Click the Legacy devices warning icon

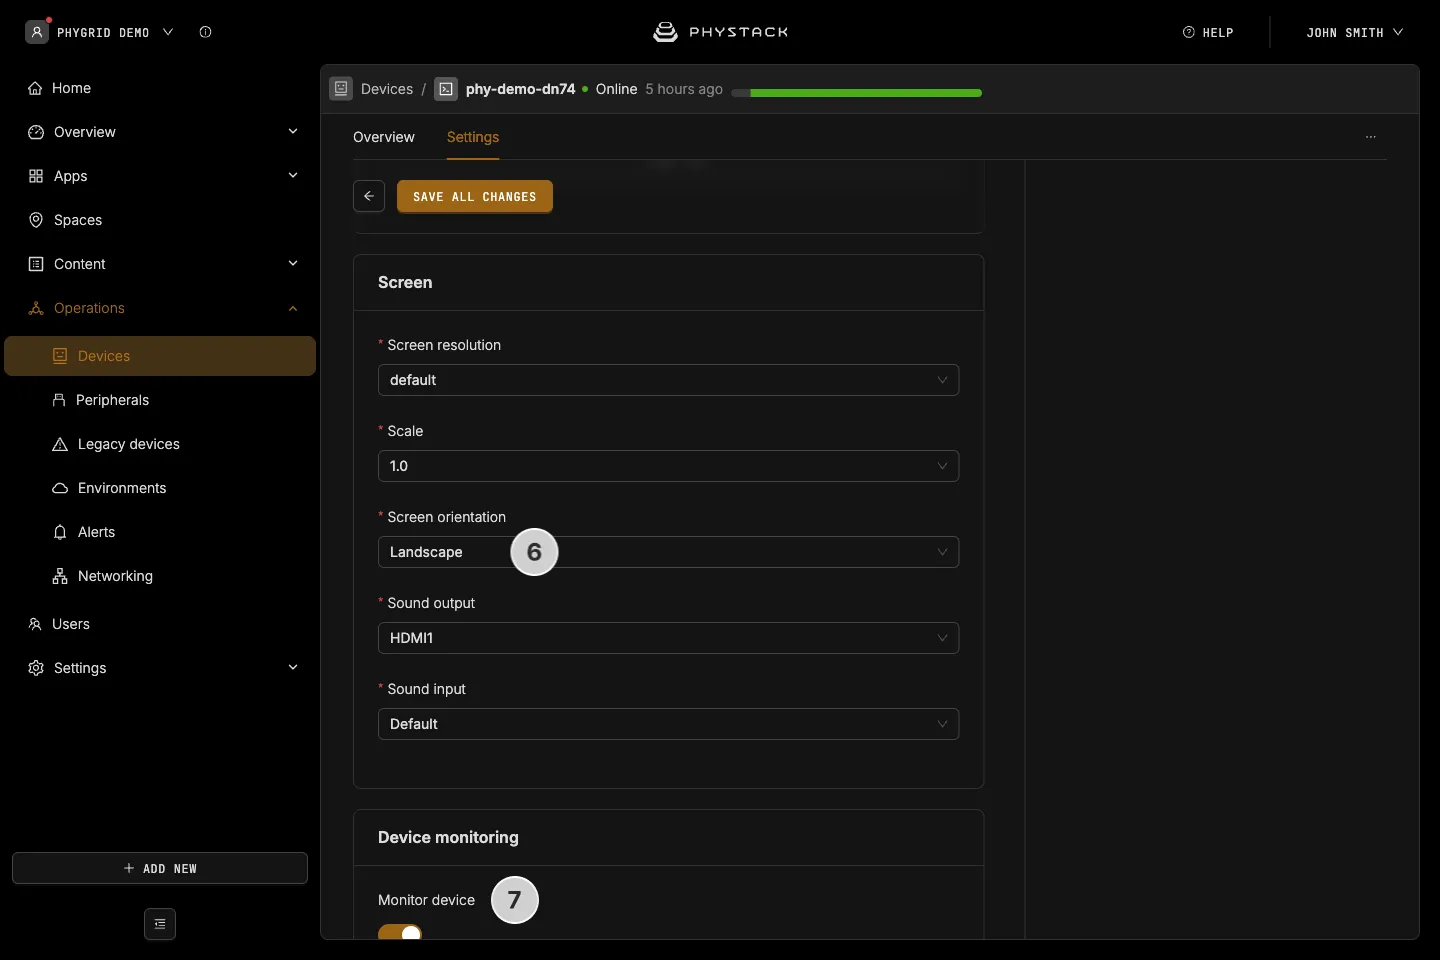pyautogui.click(x=60, y=444)
